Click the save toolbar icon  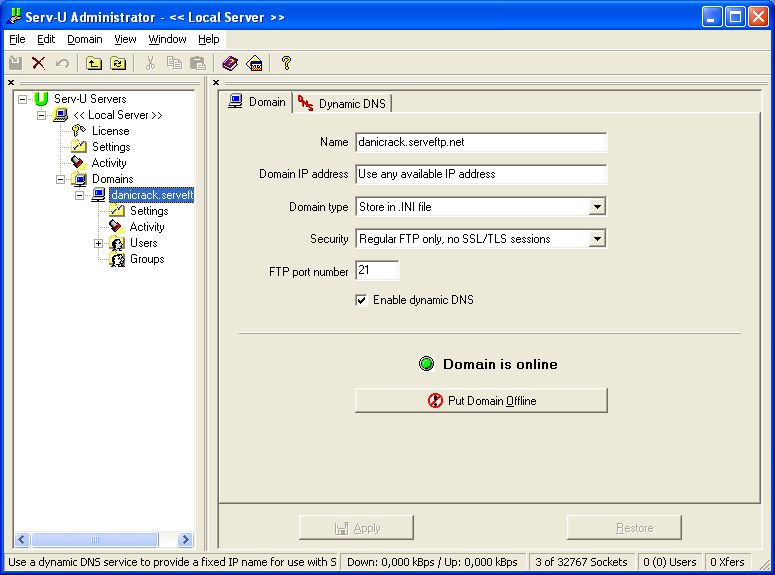coord(16,63)
